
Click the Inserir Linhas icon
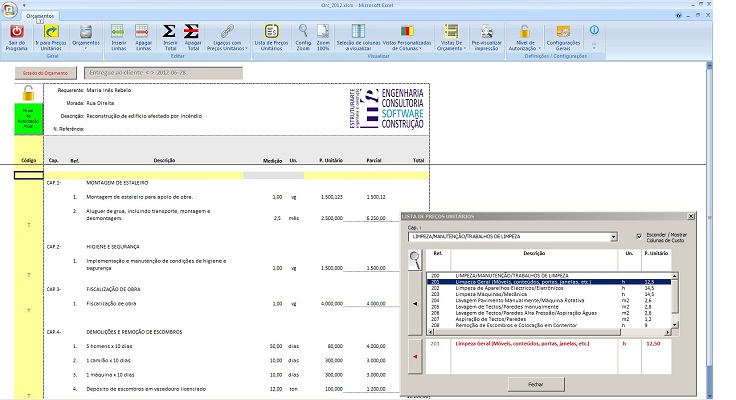119,36
